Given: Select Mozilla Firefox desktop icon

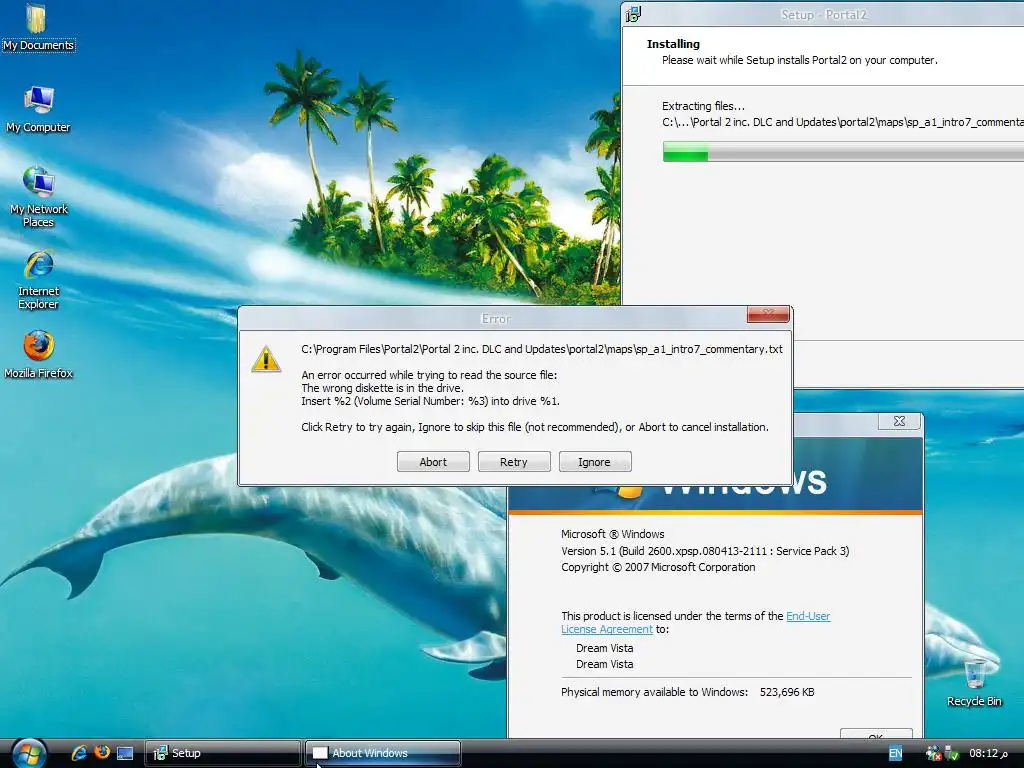Looking at the screenshot, I should coord(38,355).
